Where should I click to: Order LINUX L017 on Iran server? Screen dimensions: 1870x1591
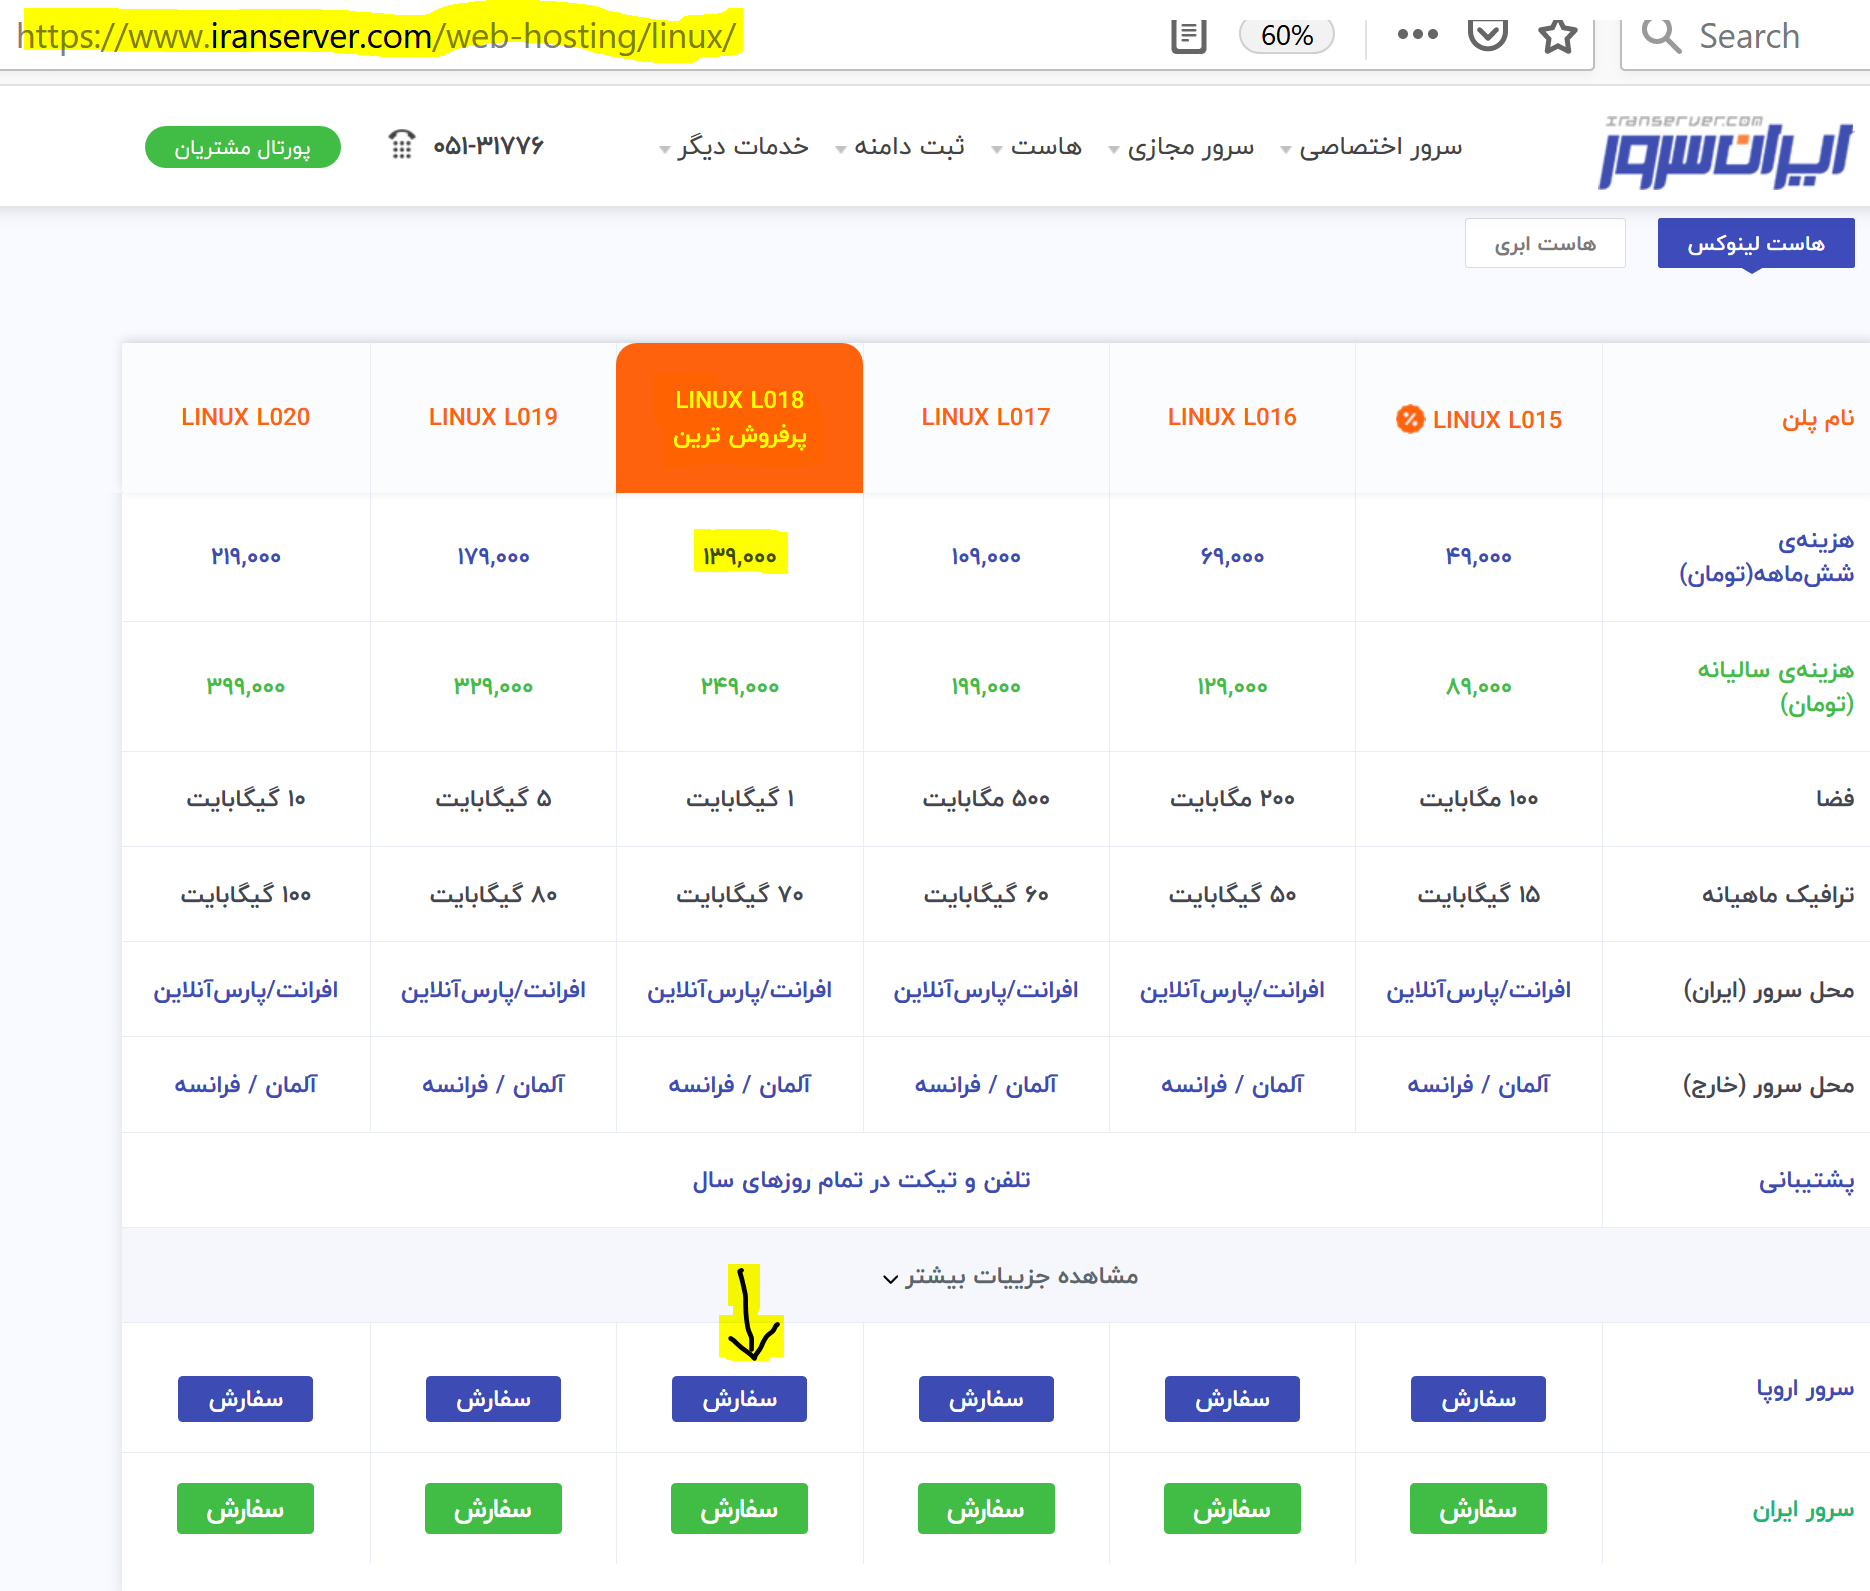click(986, 1509)
